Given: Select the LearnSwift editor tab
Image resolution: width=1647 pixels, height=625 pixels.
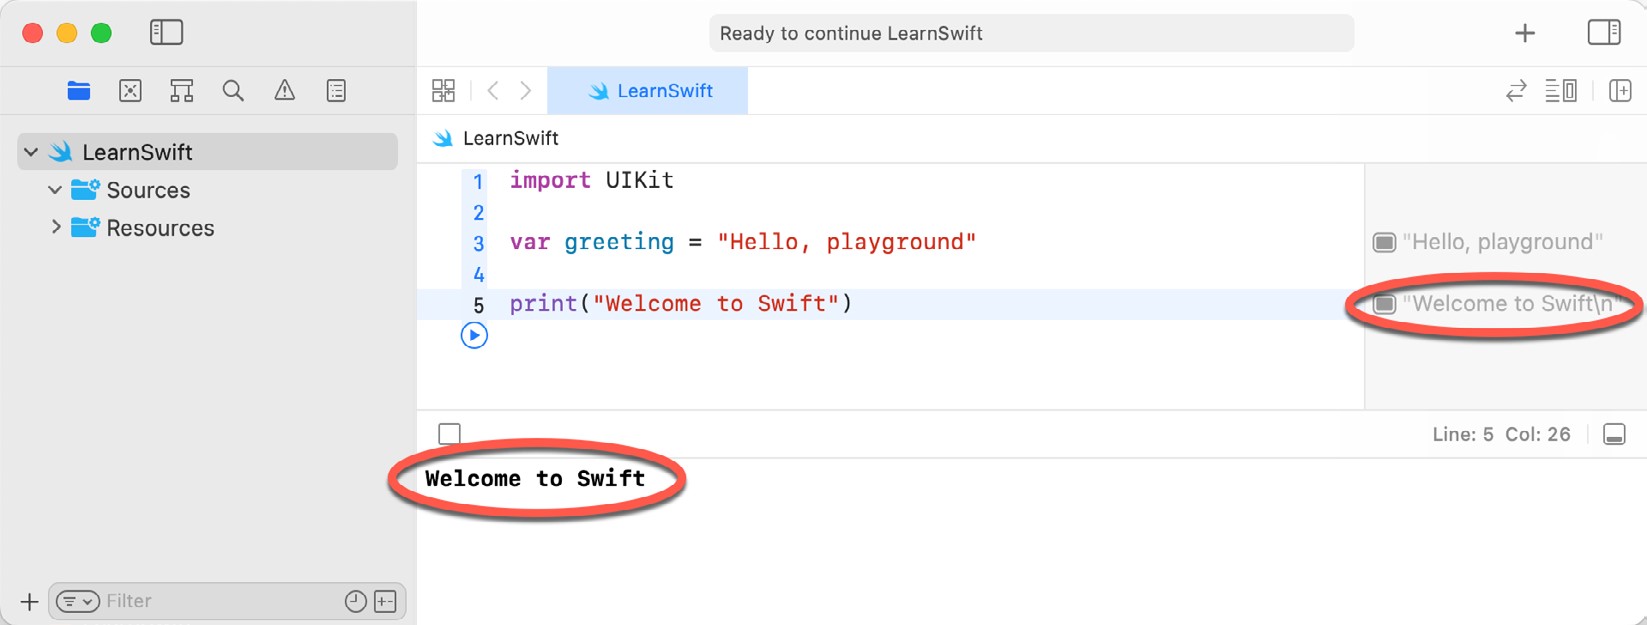Looking at the screenshot, I should pyautogui.click(x=648, y=91).
